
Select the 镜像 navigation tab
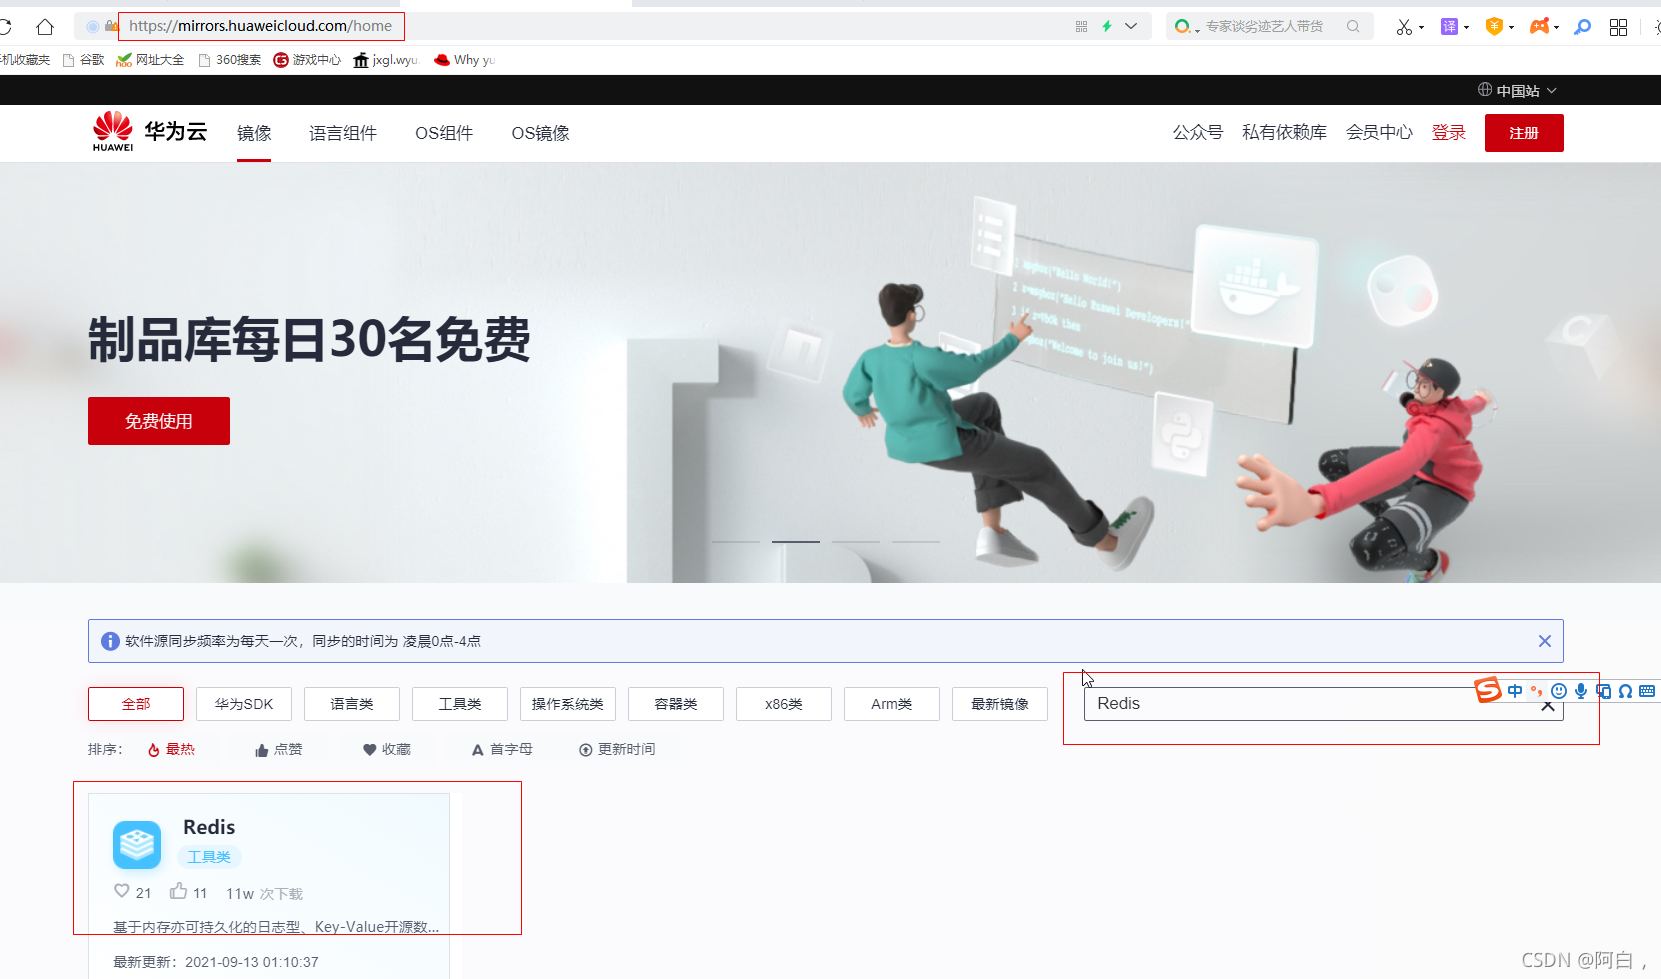tap(254, 133)
